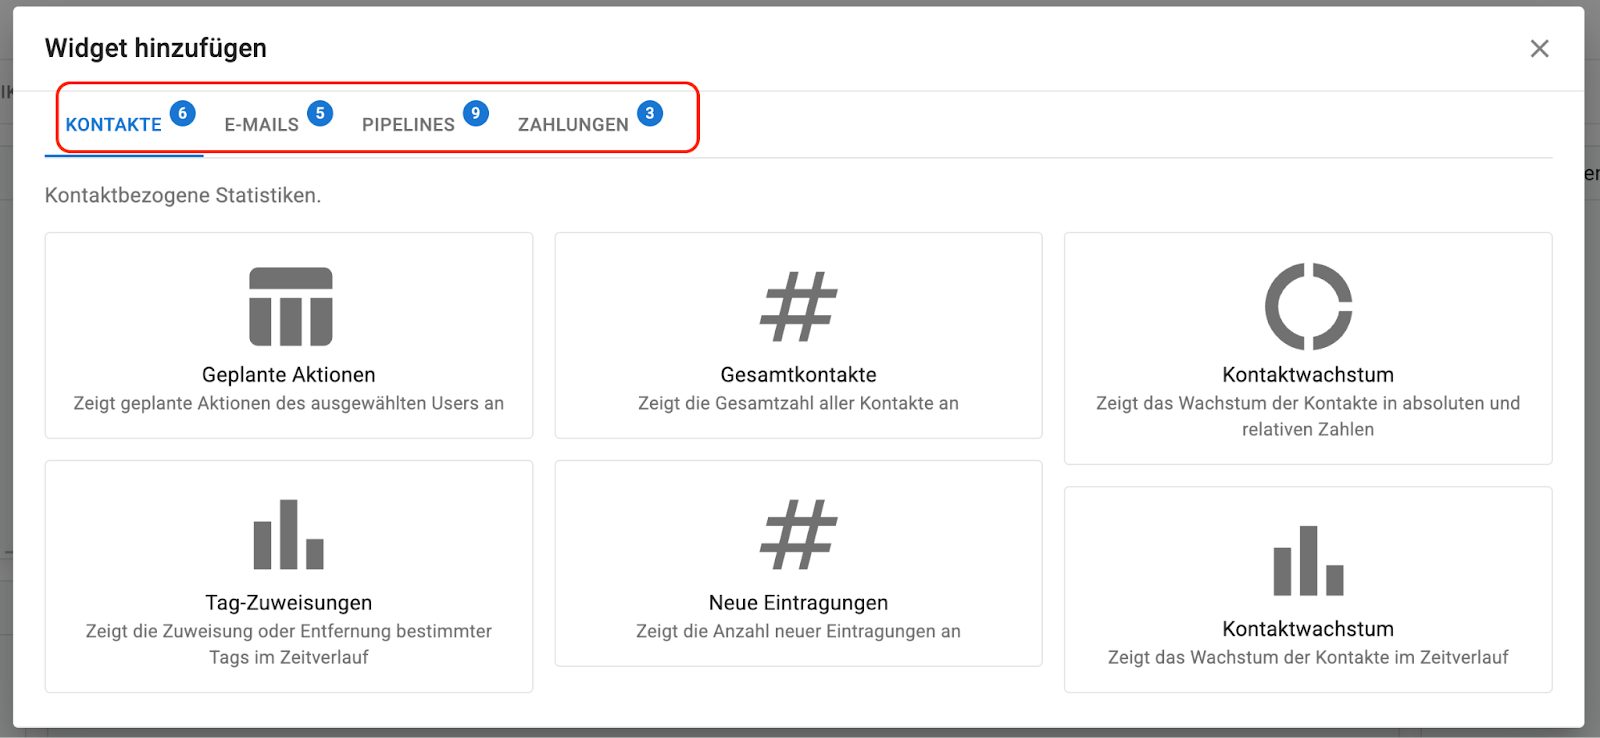Select the Kontakte tab
The width and height of the screenshot is (1600, 738).
click(x=114, y=125)
